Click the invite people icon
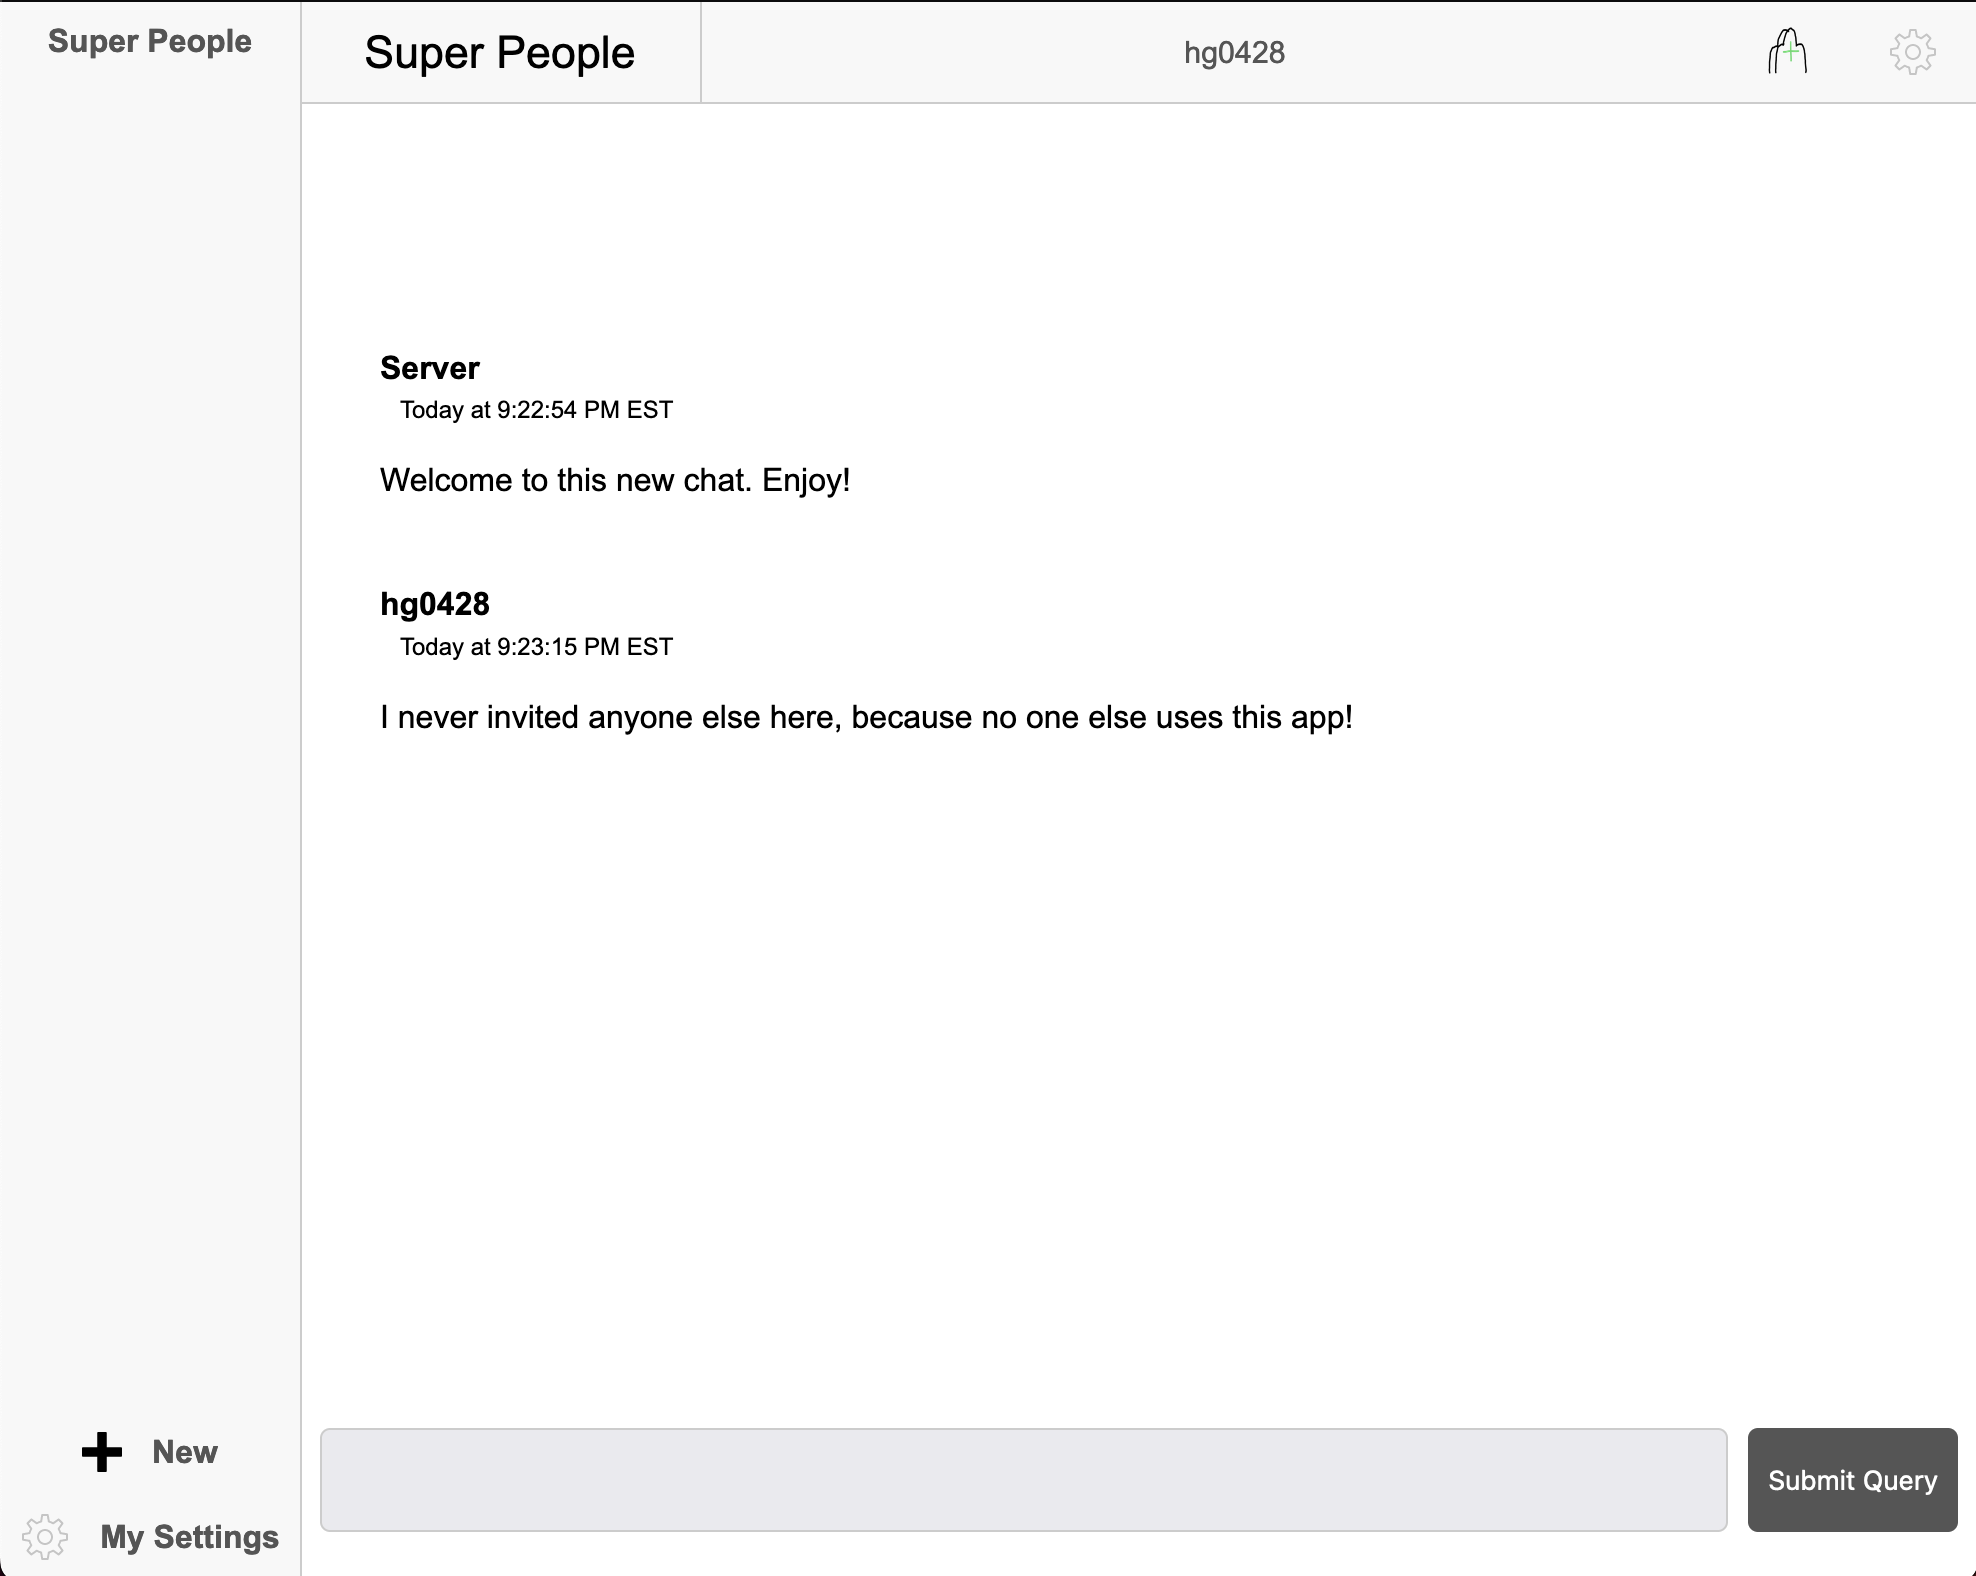 click(x=1787, y=52)
